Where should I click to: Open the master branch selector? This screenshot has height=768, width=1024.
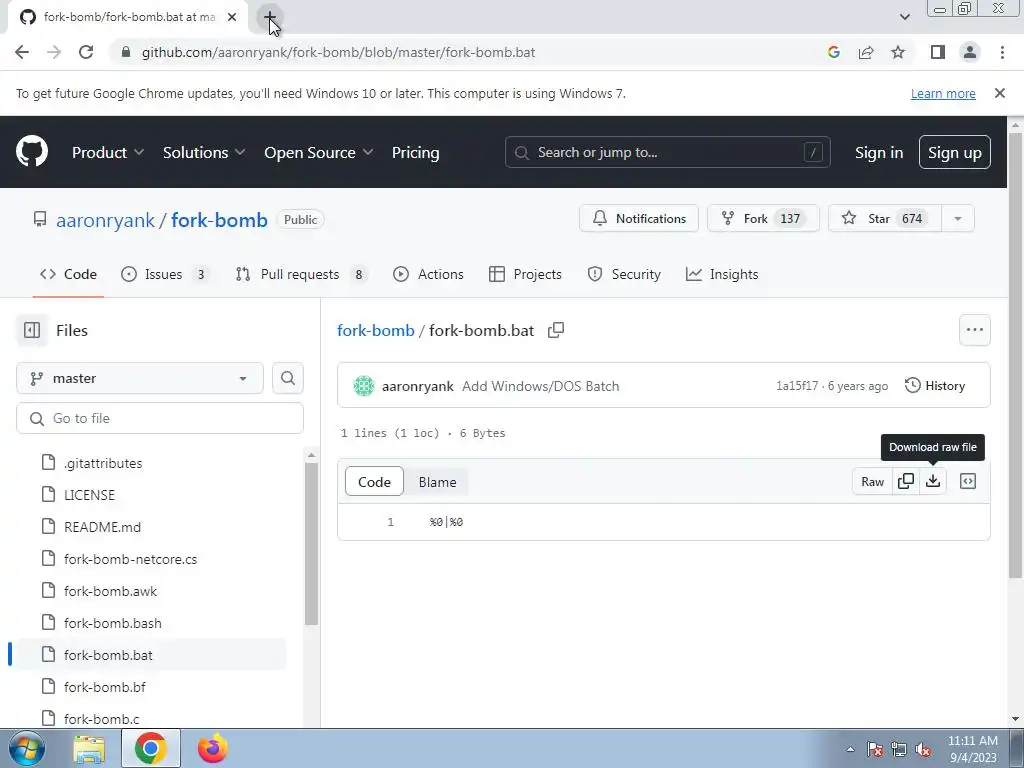pos(140,378)
